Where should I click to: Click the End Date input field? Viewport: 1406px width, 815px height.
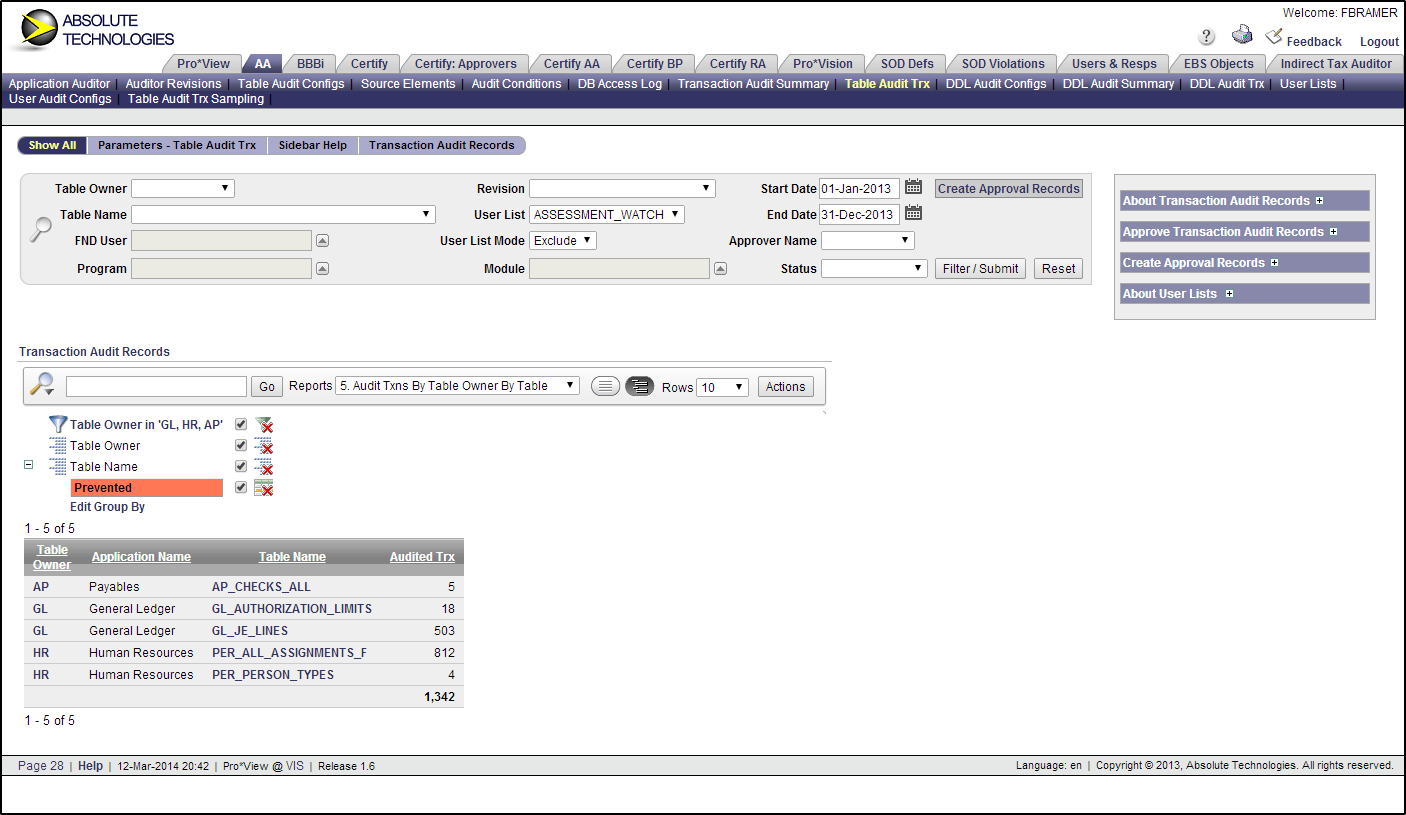pyautogui.click(x=859, y=214)
